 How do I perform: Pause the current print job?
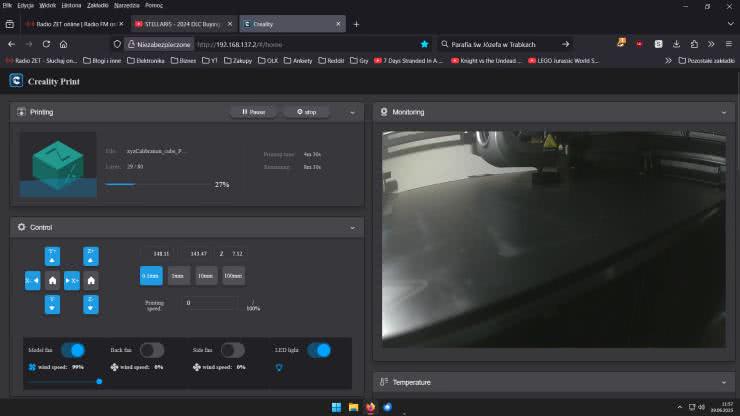point(253,113)
